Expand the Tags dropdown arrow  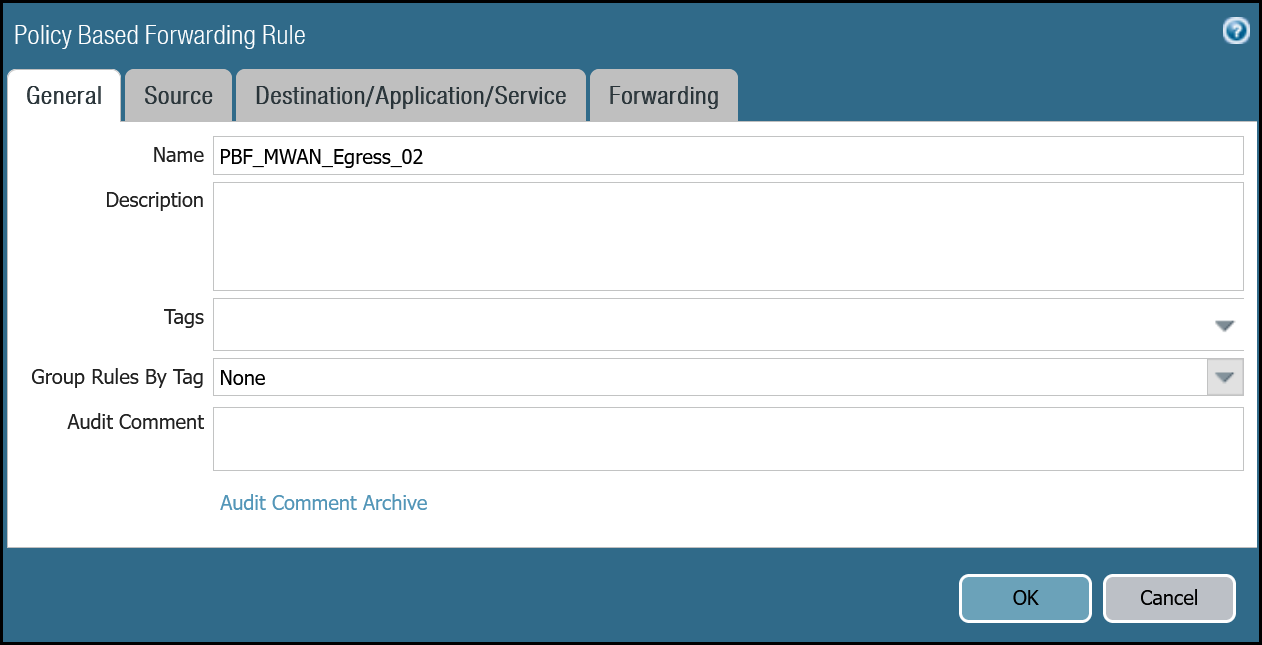(x=1225, y=326)
